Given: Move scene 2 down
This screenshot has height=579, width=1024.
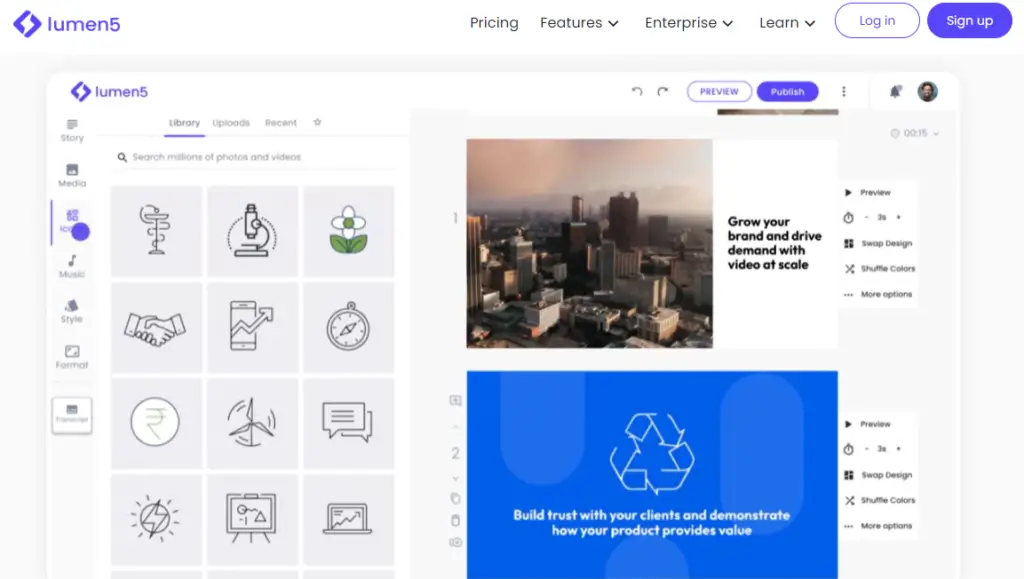Looking at the screenshot, I should (x=455, y=478).
